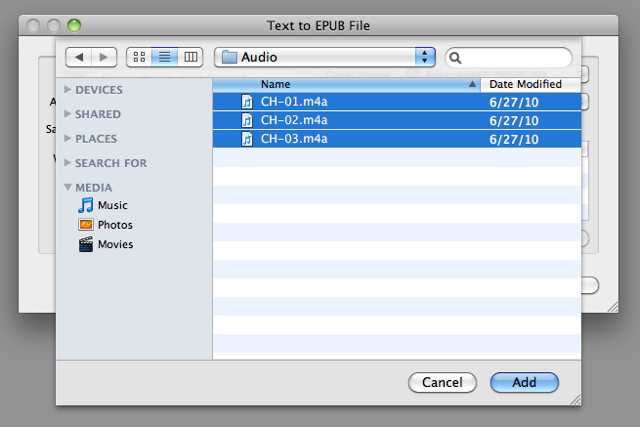This screenshot has height=427, width=640.
Task: Expand the PLACES sidebar section
Action: point(68,139)
